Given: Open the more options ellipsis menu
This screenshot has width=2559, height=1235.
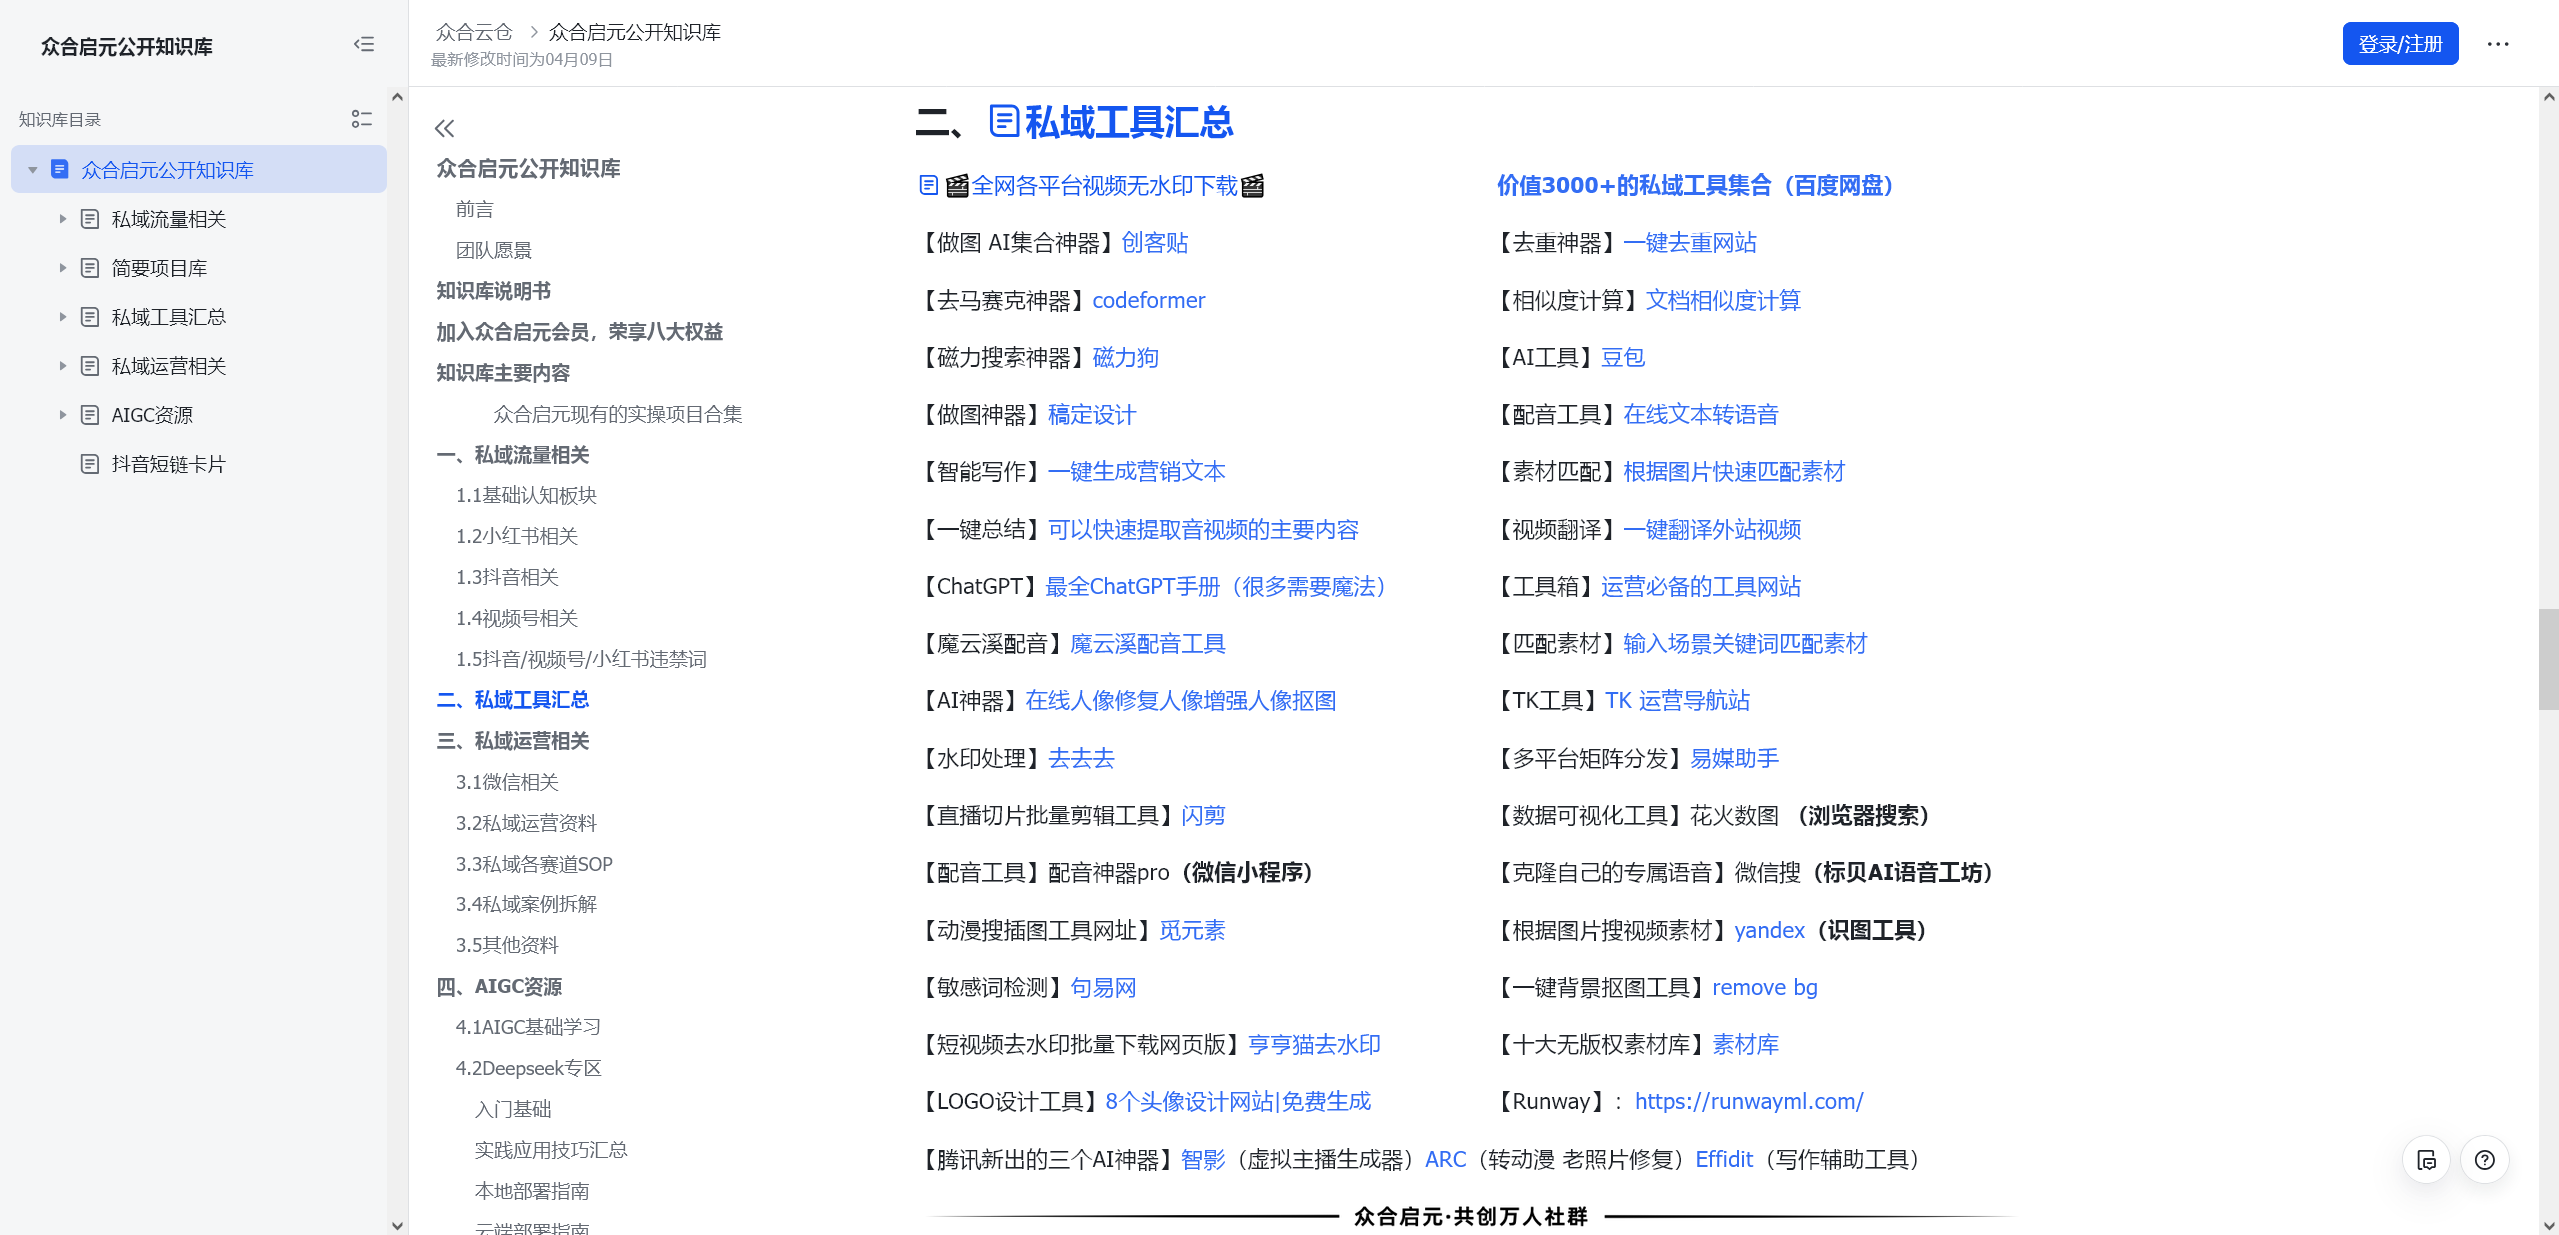Looking at the screenshot, I should (x=2498, y=44).
